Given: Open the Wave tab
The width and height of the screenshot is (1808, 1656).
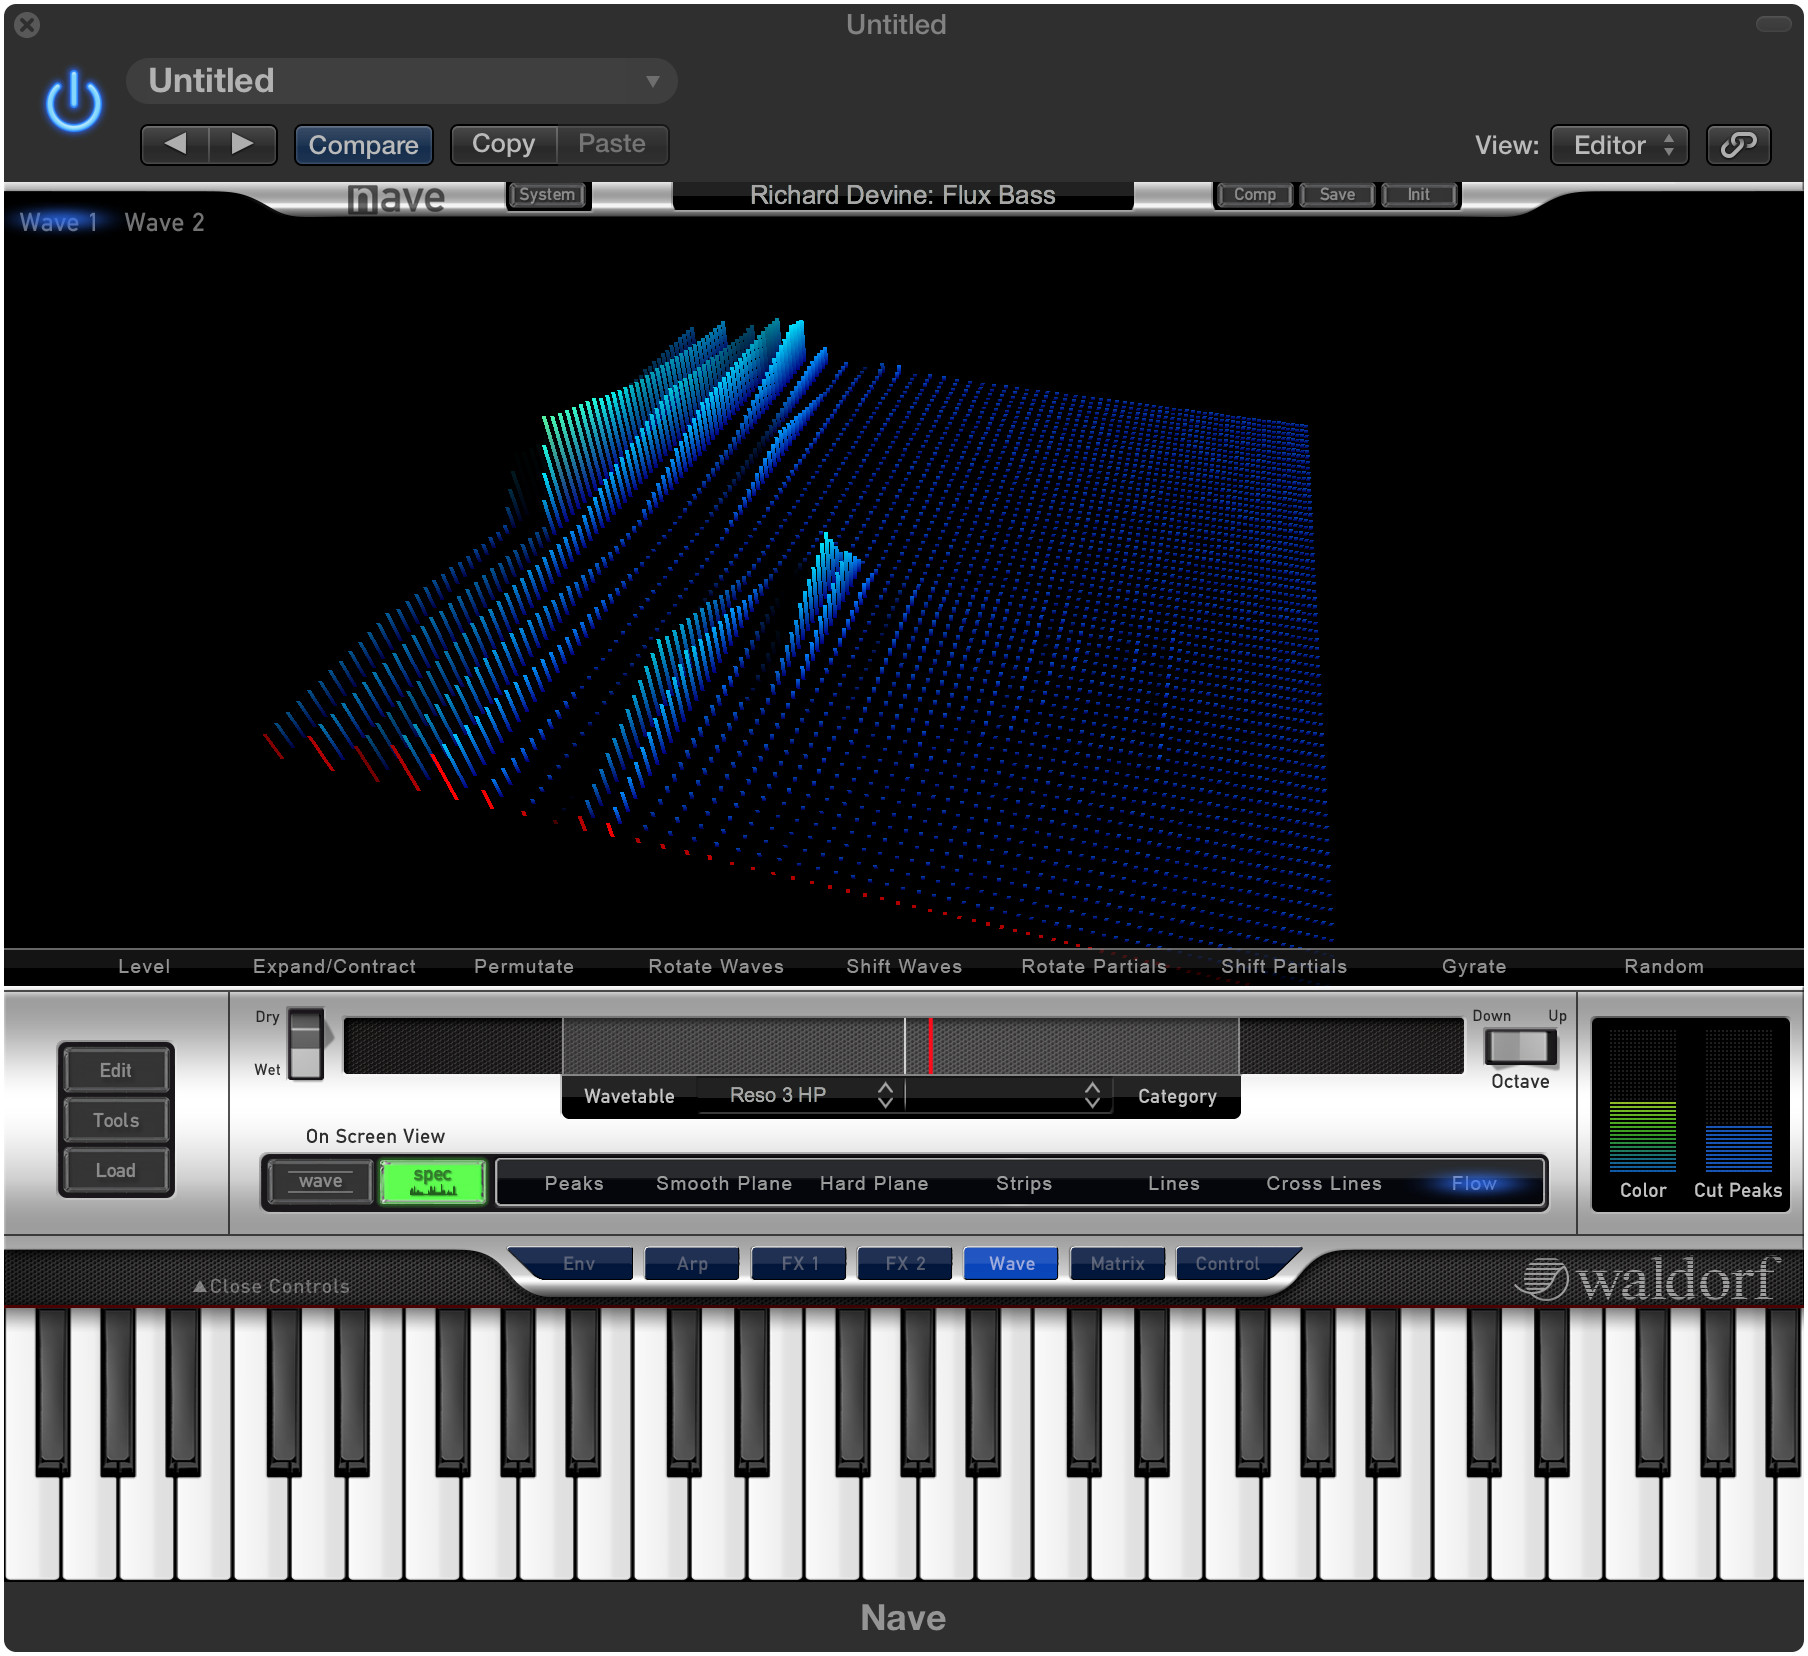Looking at the screenshot, I should coord(1012,1263).
